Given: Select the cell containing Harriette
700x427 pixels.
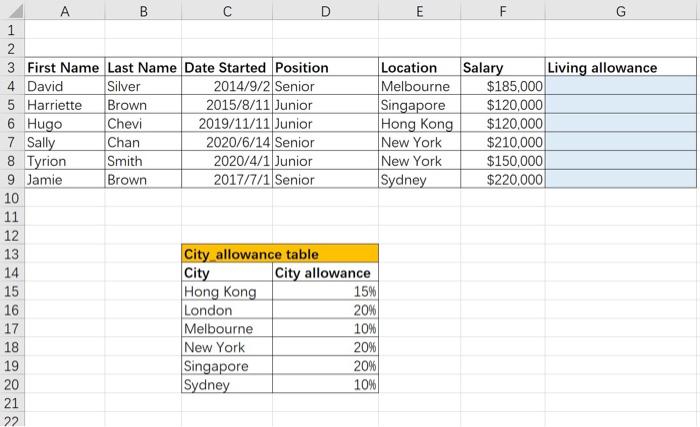Looking at the screenshot, I should (65, 105).
